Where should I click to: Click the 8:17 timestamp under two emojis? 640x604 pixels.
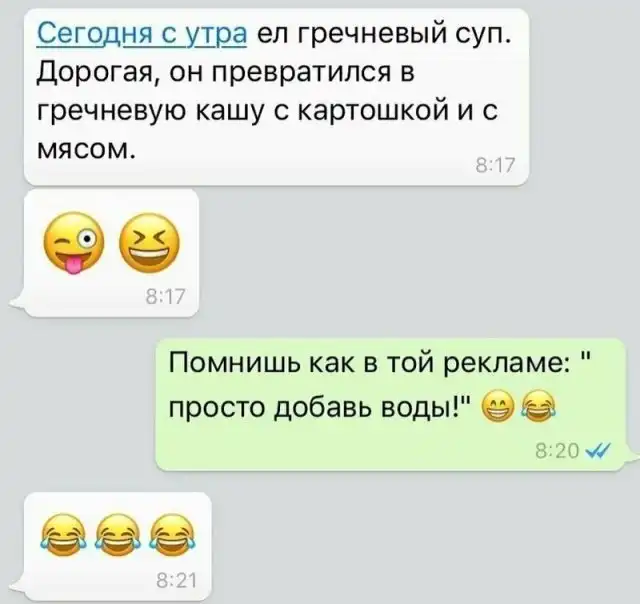click(165, 297)
